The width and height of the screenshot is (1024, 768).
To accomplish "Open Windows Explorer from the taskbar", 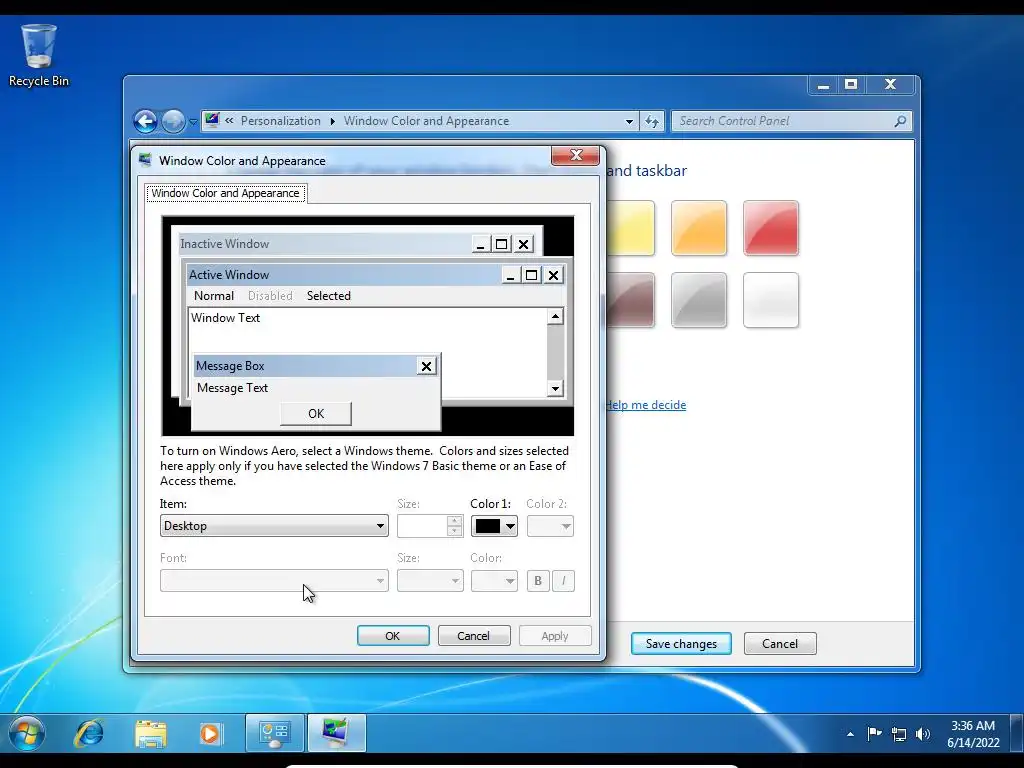I will coord(150,733).
